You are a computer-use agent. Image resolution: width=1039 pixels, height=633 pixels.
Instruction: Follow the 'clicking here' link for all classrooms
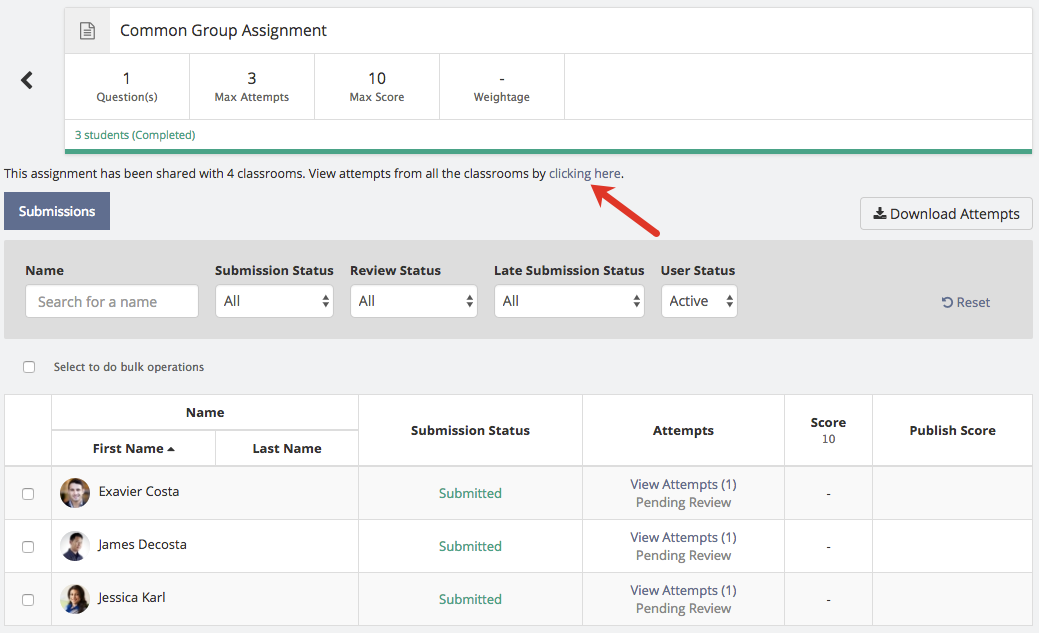[x=584, y=174]
